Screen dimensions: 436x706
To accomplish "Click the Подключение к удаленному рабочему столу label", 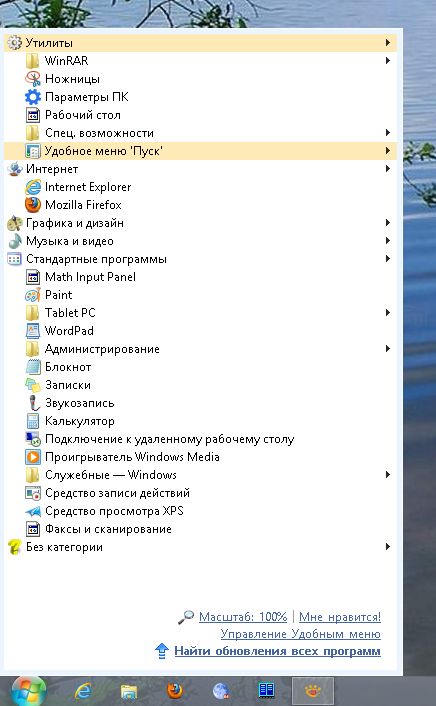I will click(170, 439).
